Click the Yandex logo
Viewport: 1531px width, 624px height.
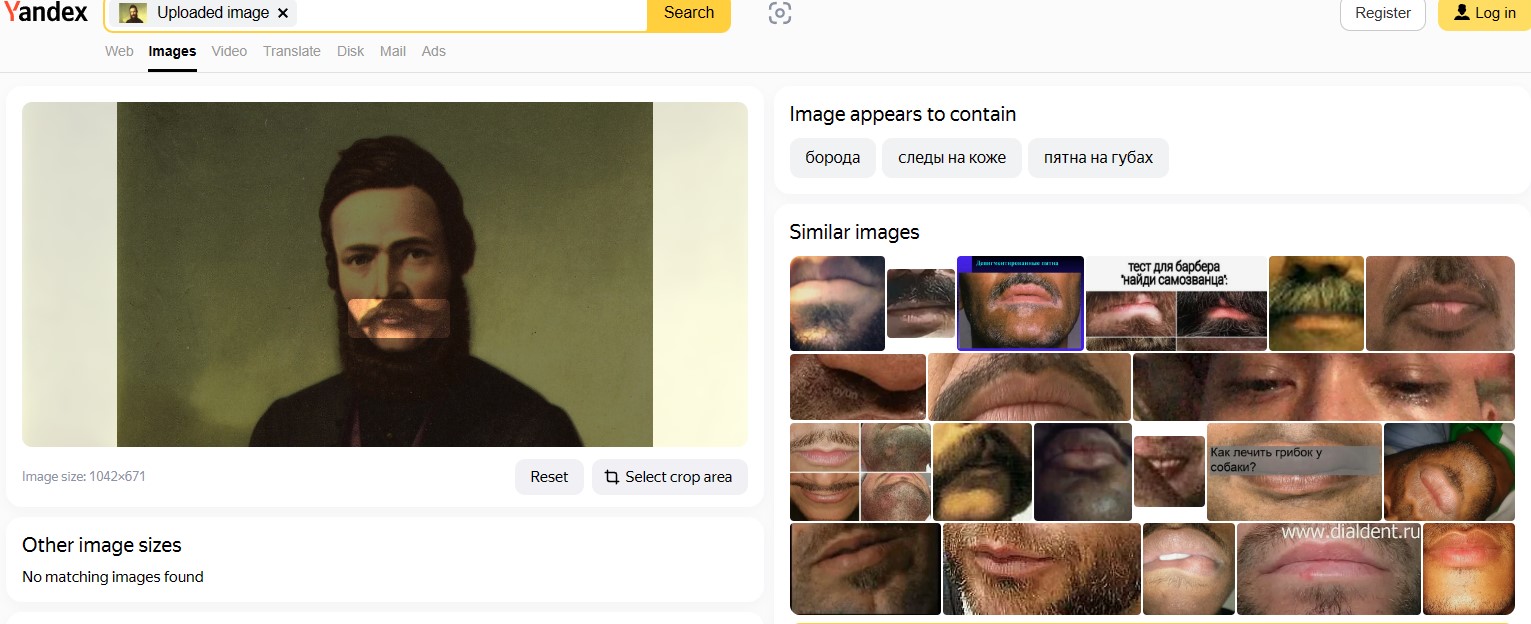pos(45,12)
